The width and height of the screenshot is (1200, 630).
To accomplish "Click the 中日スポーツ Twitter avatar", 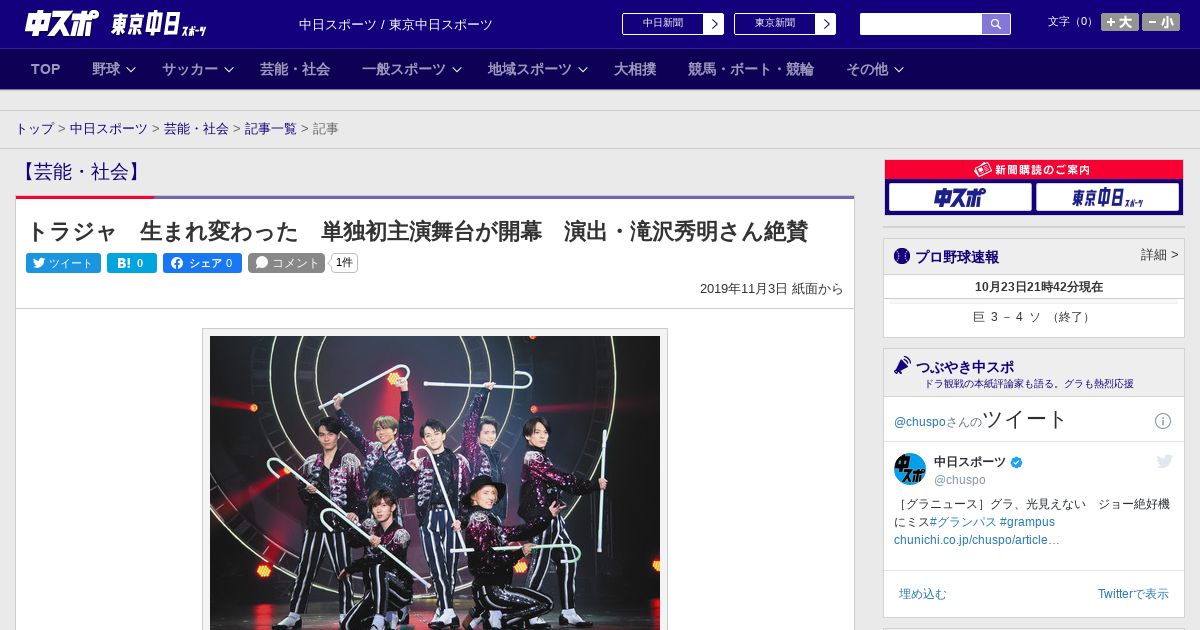I will coord(910,469).
